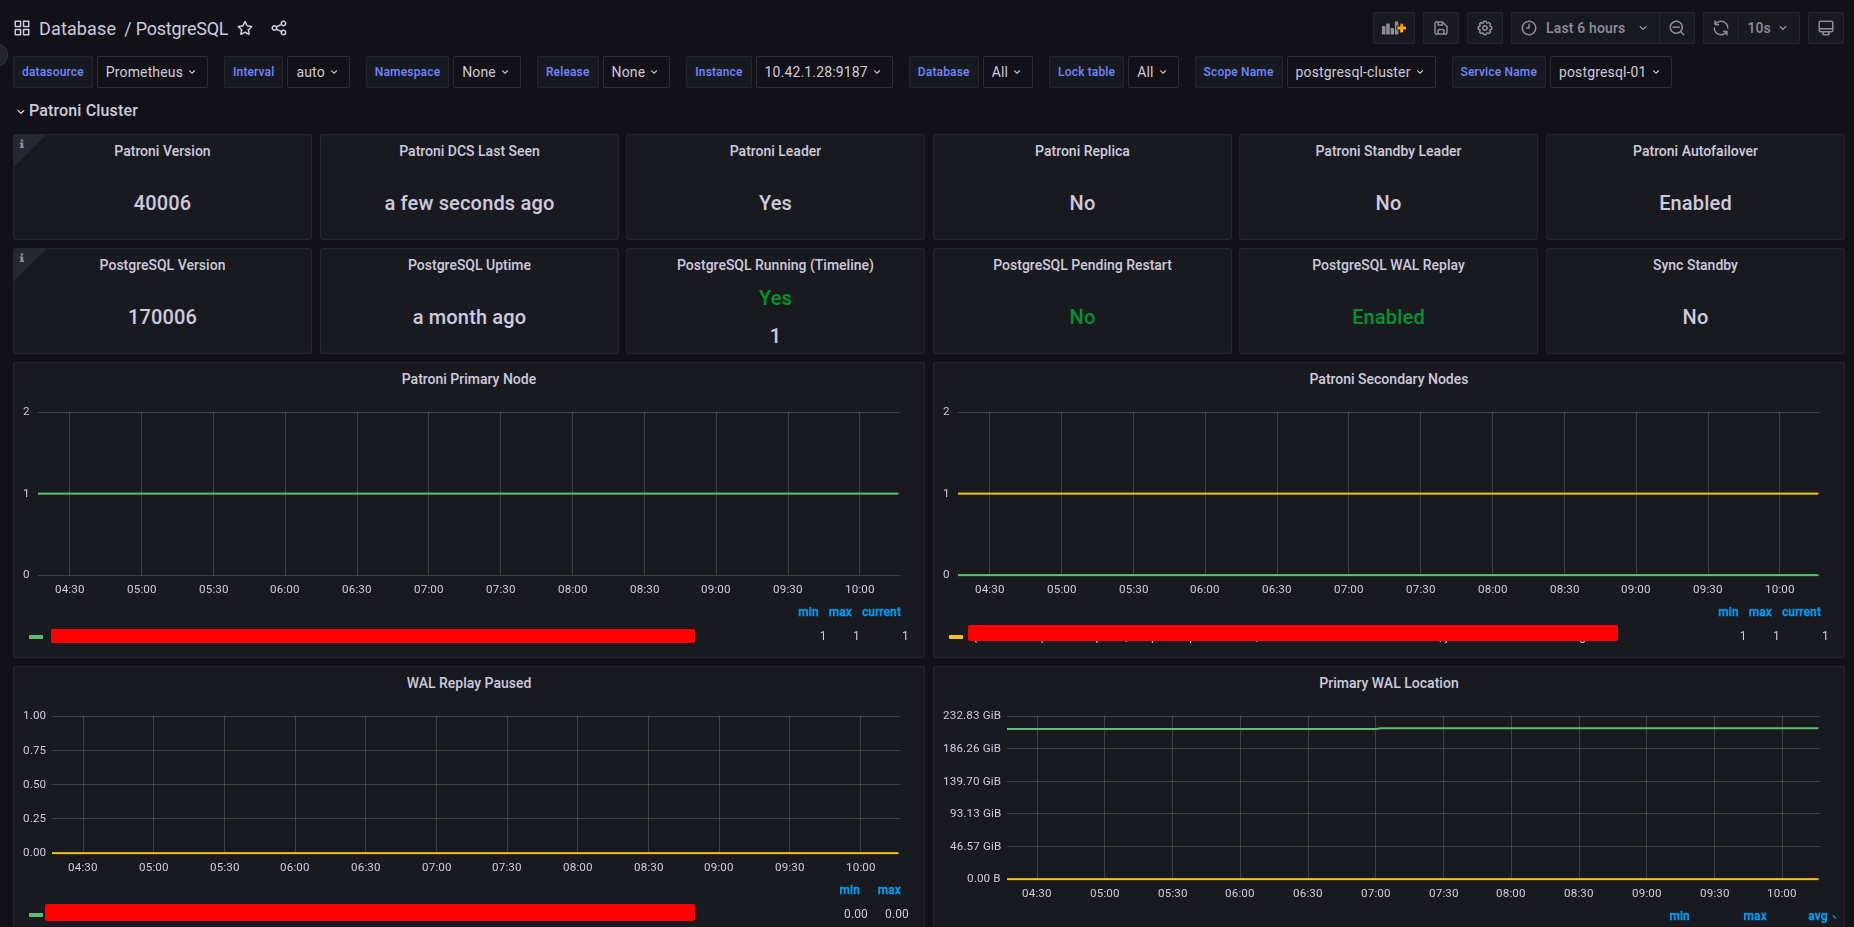Screen dimensions: 1854x927
Task: Cycle view mode with monitor icon
Action: 1825,28
